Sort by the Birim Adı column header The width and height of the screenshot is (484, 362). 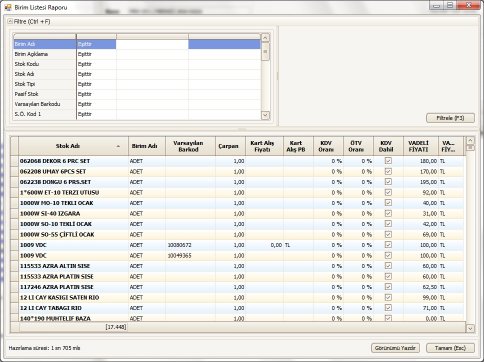tap(147, 146)
